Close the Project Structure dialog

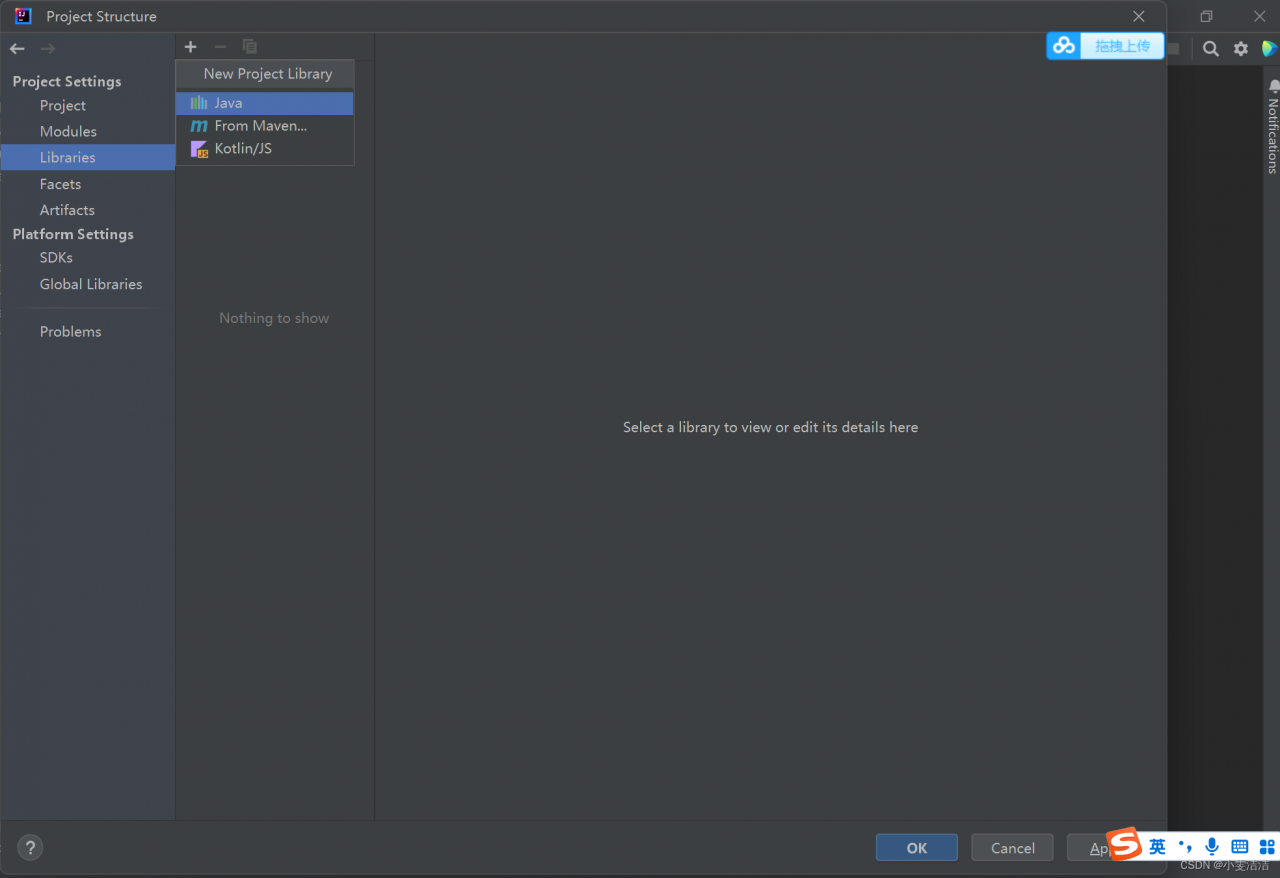[1139, 16]
